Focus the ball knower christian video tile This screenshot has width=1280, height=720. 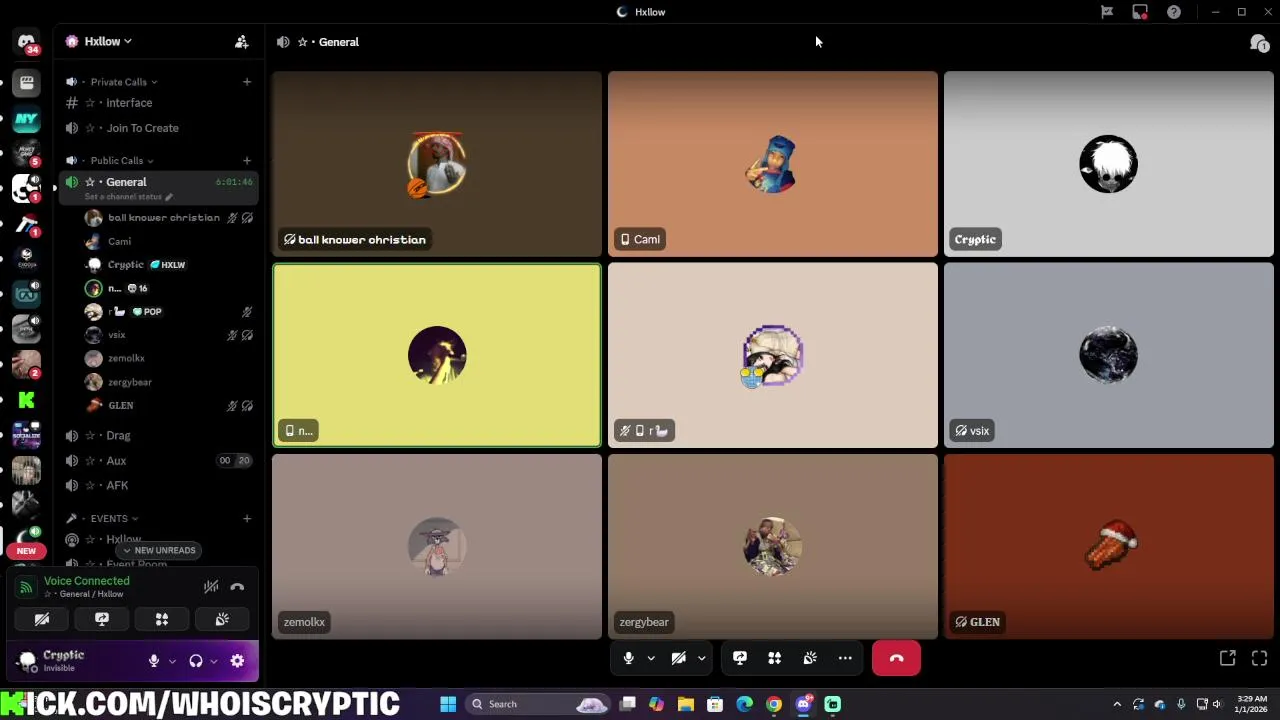point(437,164)
